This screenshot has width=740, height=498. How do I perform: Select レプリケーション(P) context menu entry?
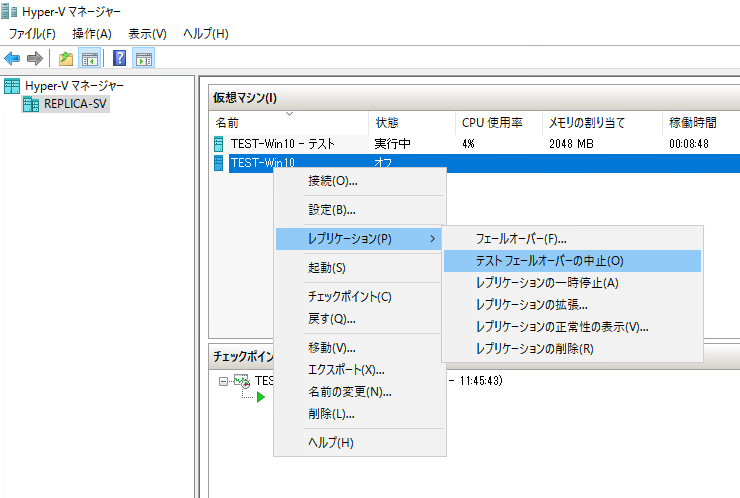(x=360, y=239)
